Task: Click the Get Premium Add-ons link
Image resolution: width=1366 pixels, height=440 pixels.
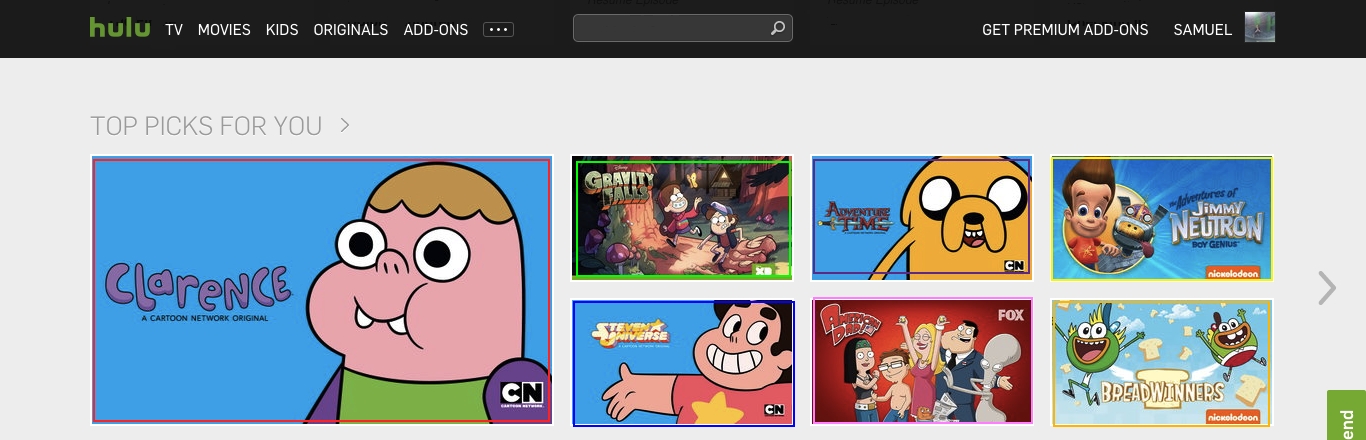Action: [1065, 30]
